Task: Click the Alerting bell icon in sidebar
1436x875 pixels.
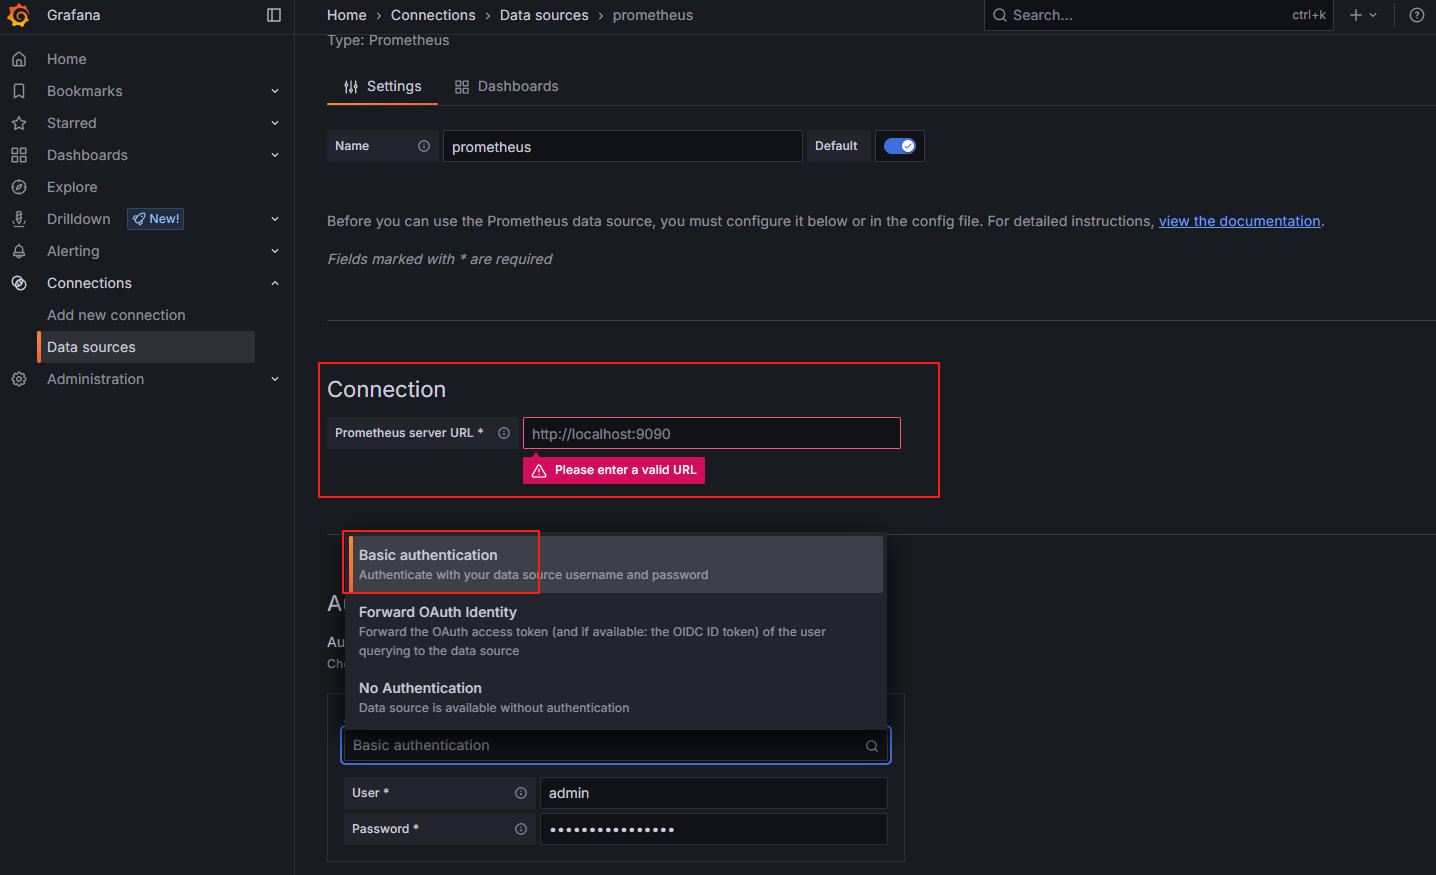Action: [x=19, y=251]
